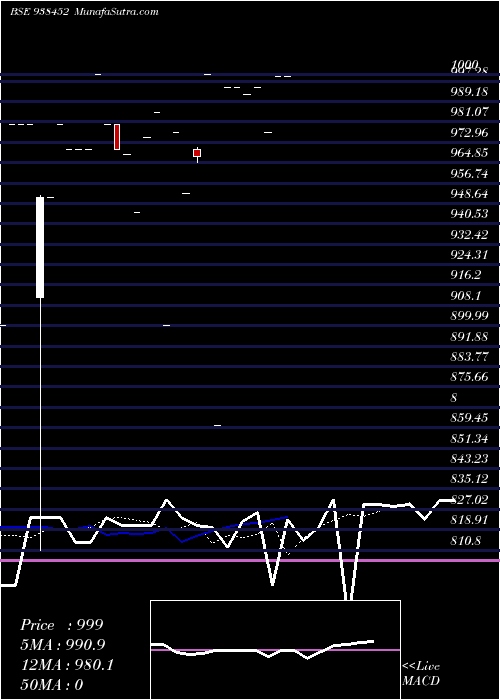
Task: Select the 932.42 price axis label
Action: click(469, 235)
